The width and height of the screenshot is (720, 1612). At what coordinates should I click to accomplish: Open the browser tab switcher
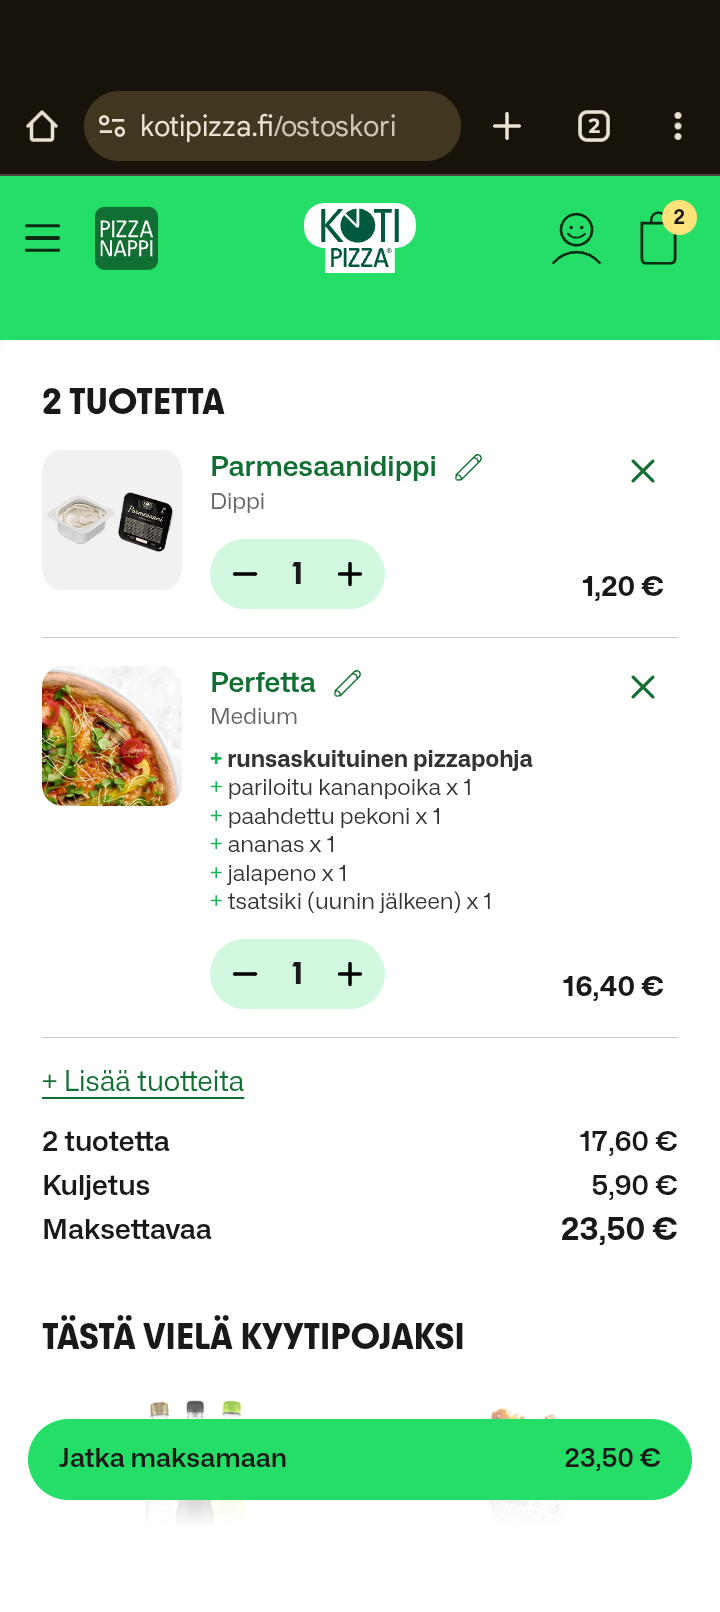[594, 126]
